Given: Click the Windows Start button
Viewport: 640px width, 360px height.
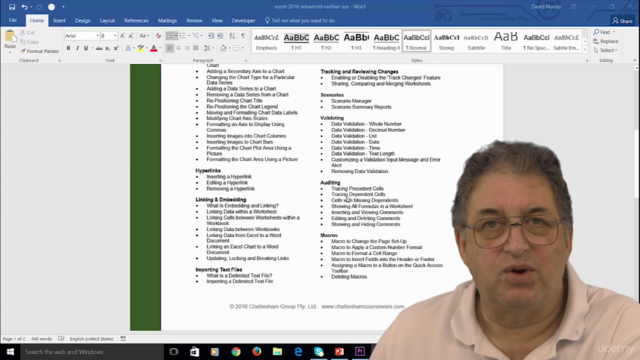Looking at the screenshot, I should (x=10, y=351).
